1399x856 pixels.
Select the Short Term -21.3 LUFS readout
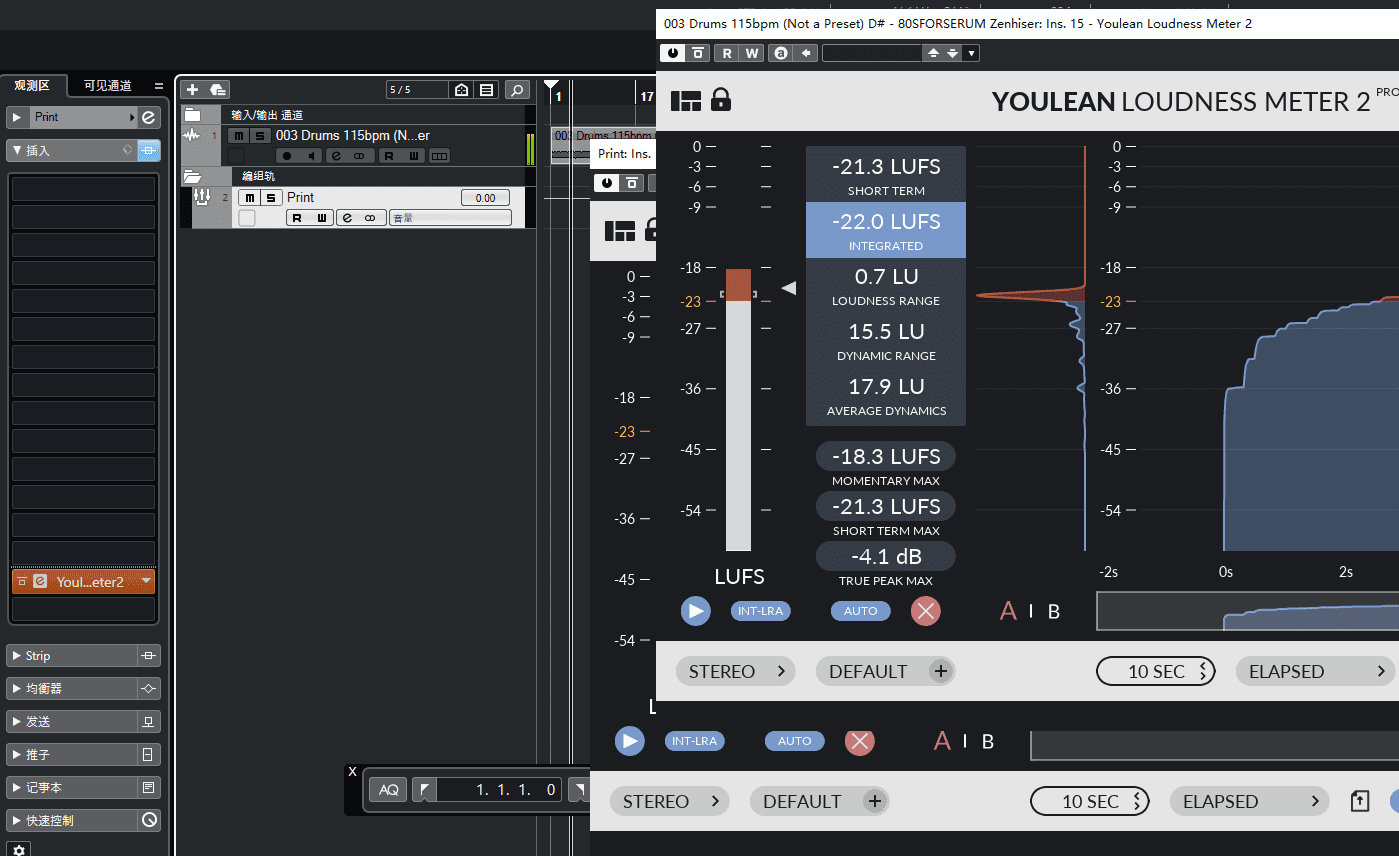[x=886, y=175]
